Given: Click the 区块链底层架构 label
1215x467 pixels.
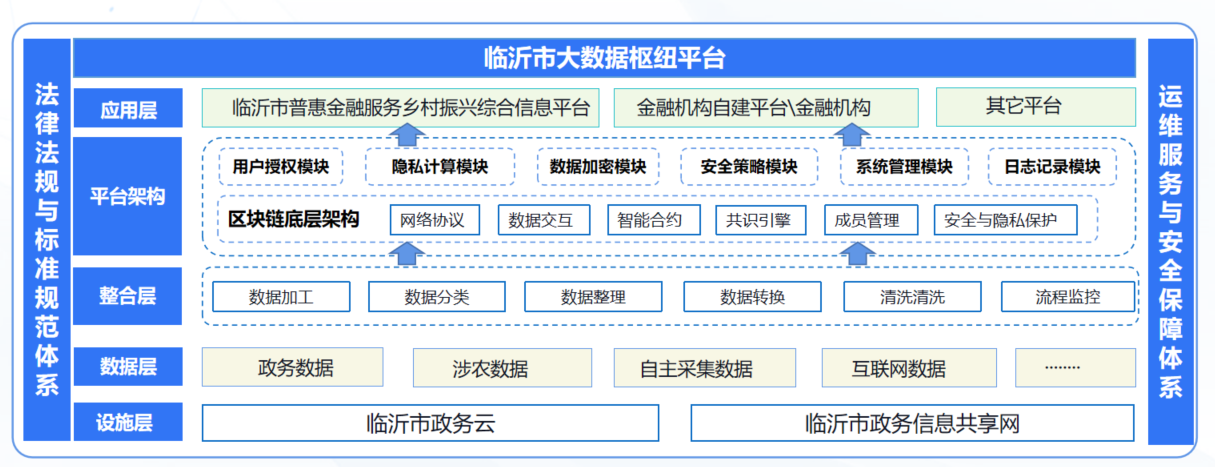Looking at the screenshot, I should (293, 218).
